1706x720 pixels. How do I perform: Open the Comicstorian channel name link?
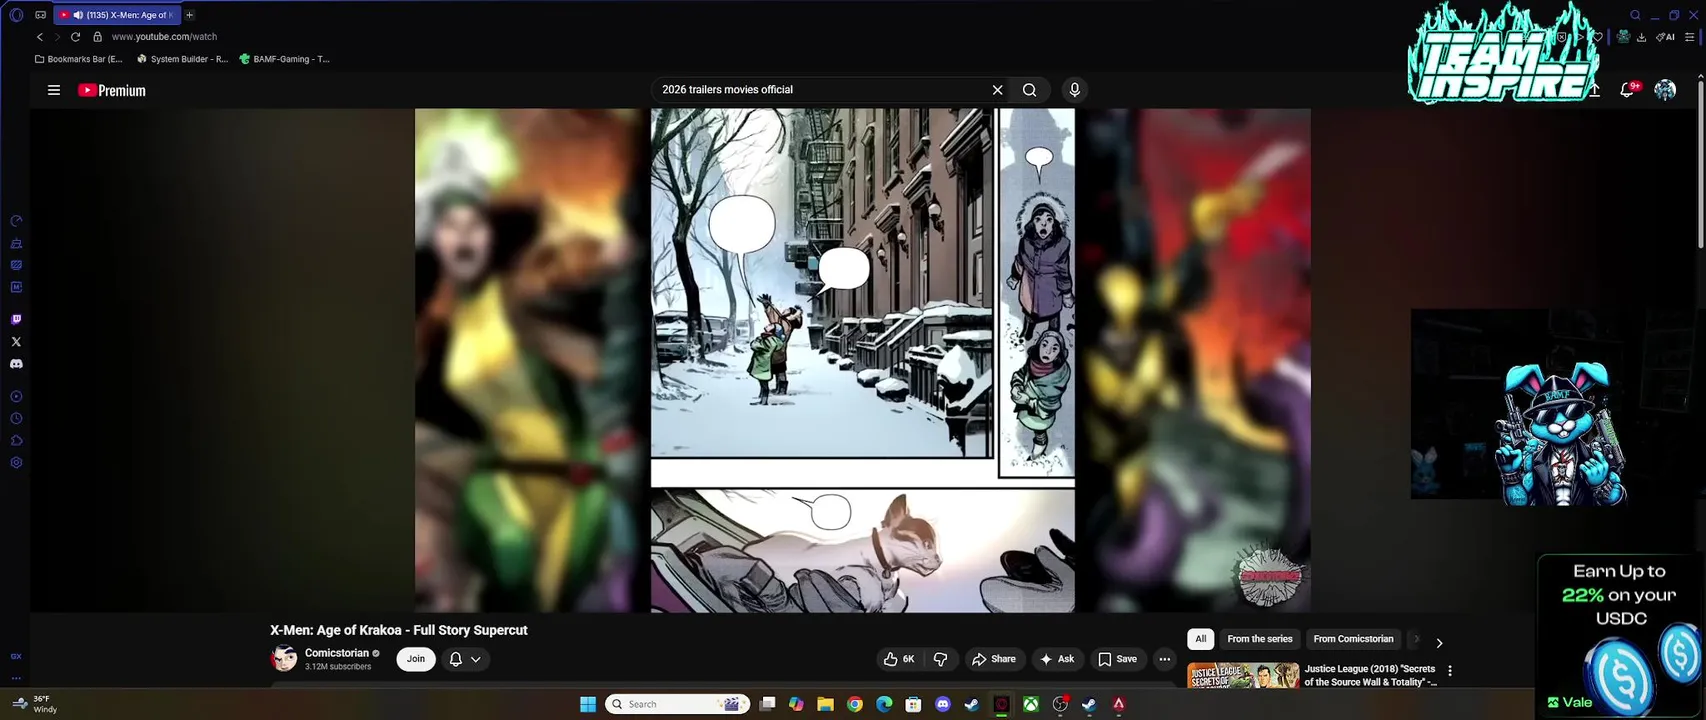[x=337, y=653]
